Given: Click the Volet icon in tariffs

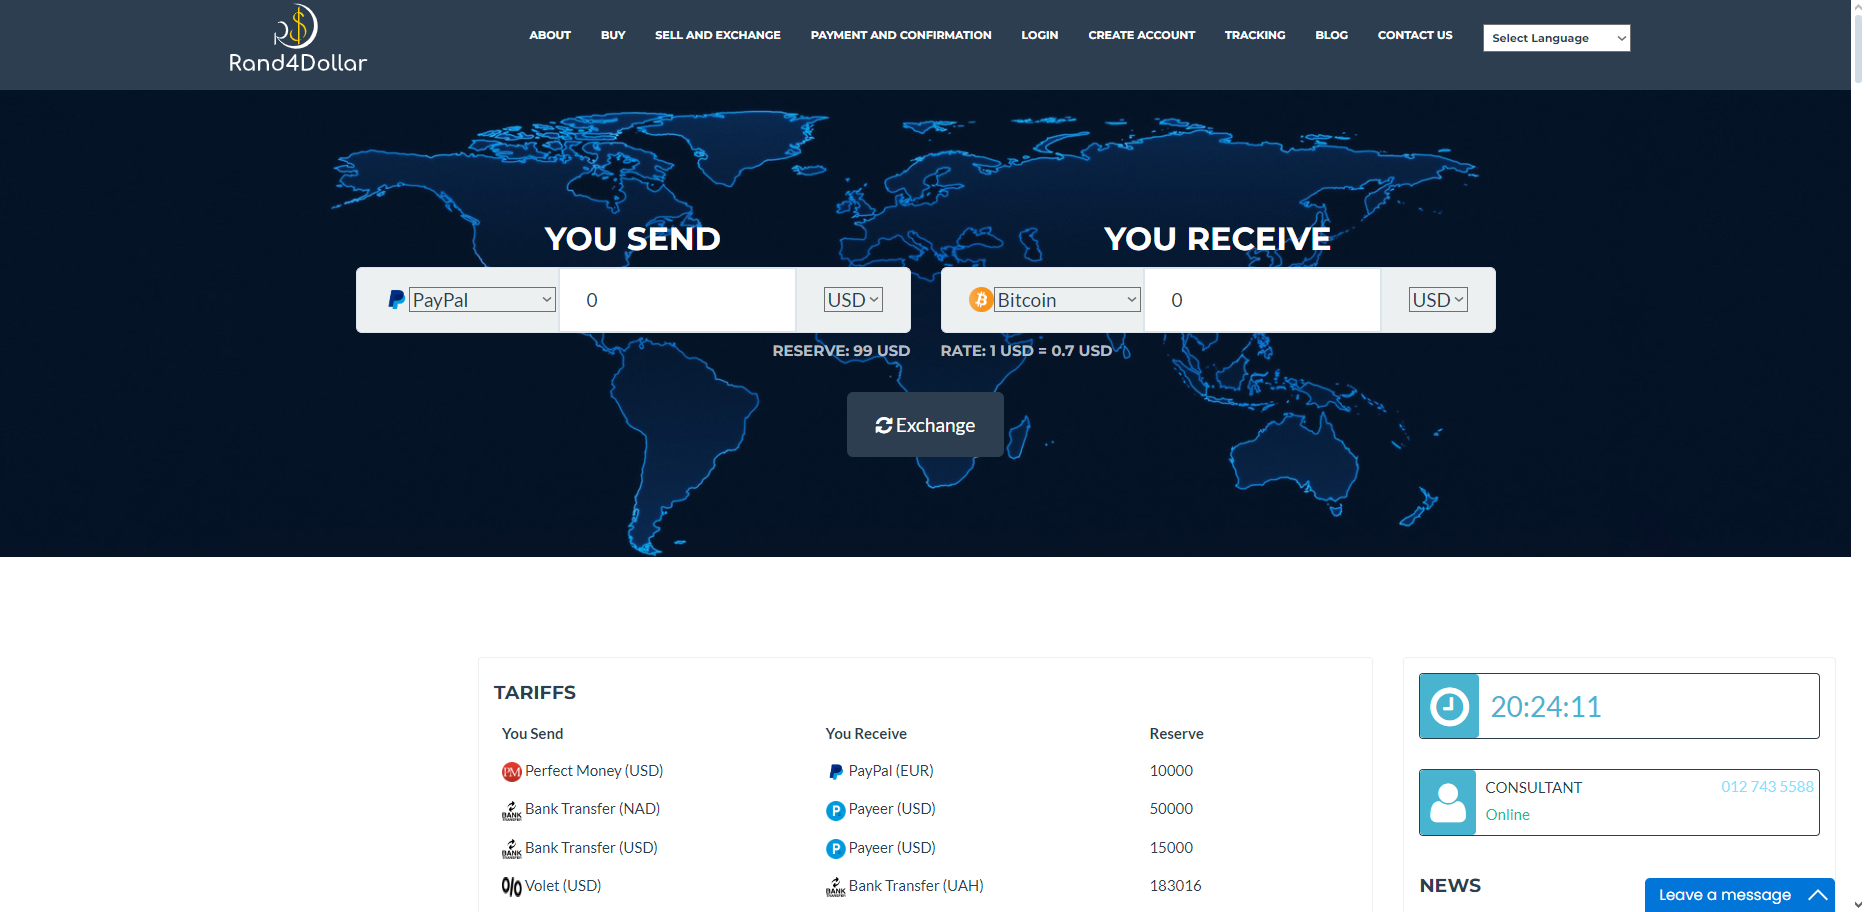Looking at the screenshot, I should (x=512, y=887).
